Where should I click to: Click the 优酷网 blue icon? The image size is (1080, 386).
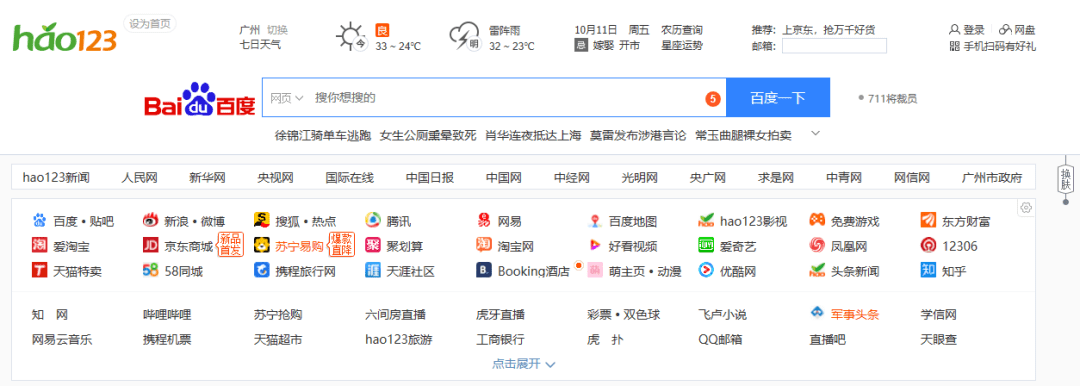coord(706,270)
